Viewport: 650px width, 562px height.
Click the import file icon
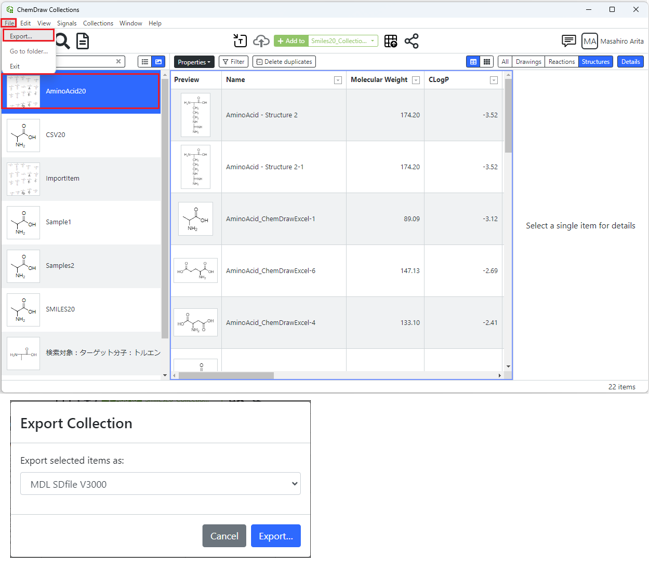240,41
